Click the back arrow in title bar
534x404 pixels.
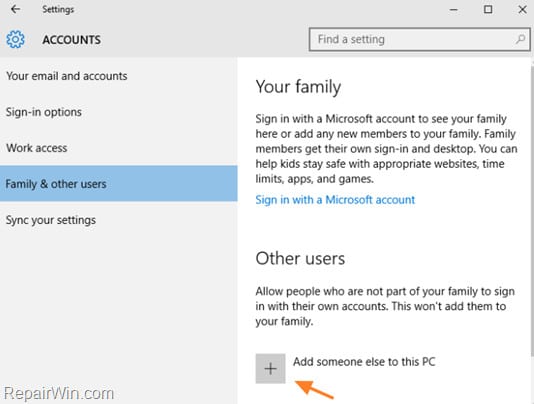(15, 9)
